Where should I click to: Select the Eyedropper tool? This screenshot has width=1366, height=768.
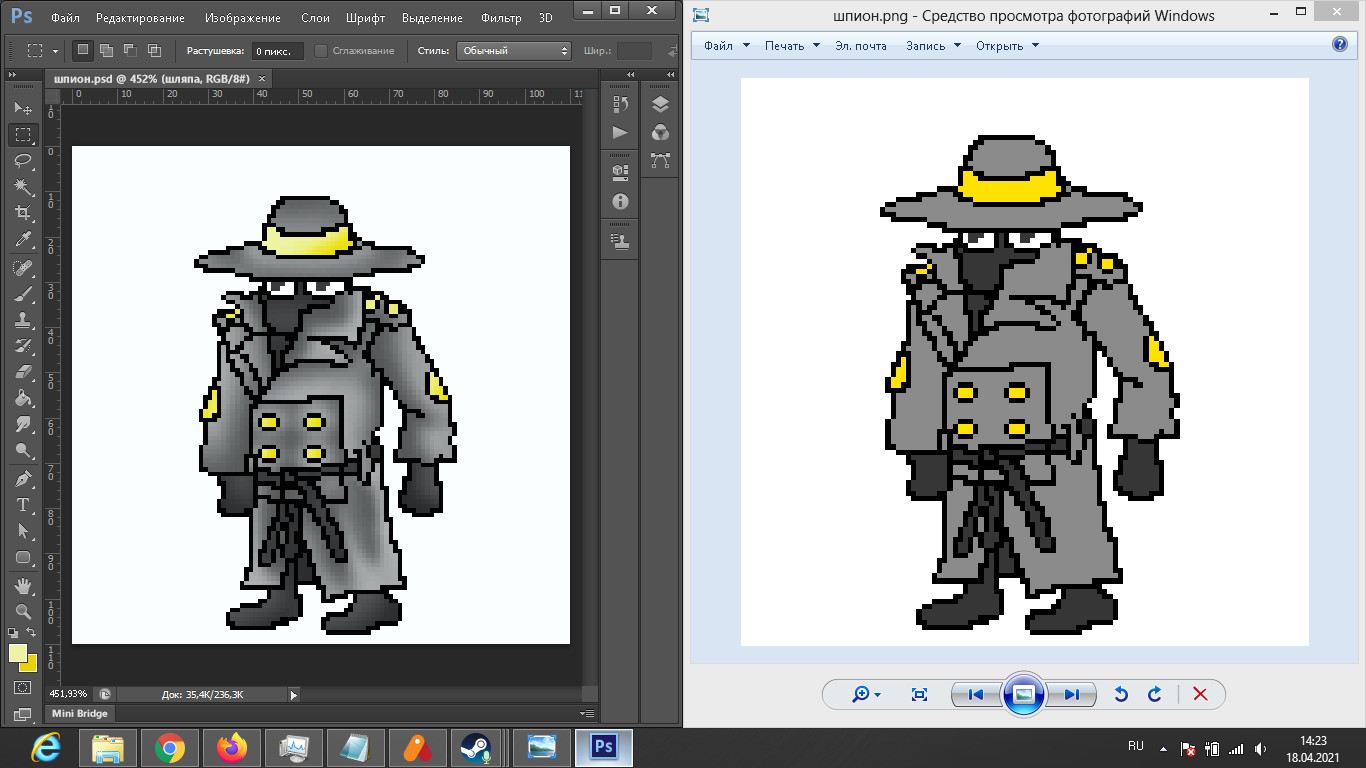point(23,240)
